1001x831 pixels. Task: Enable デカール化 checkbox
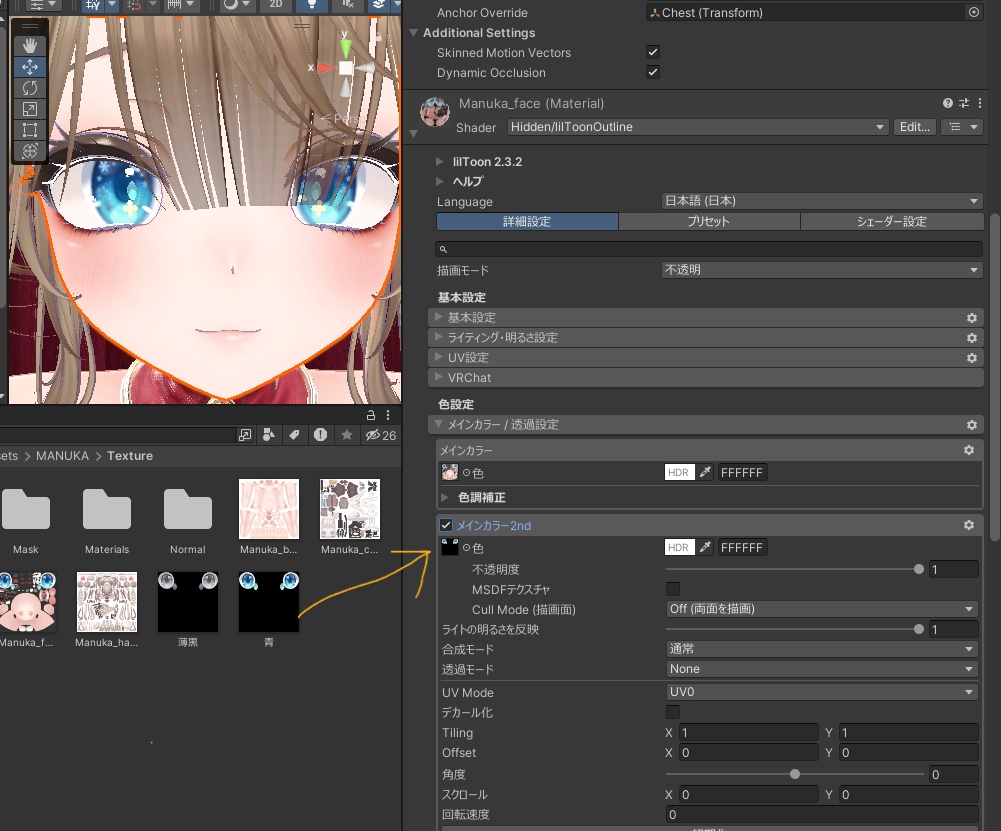673,712
